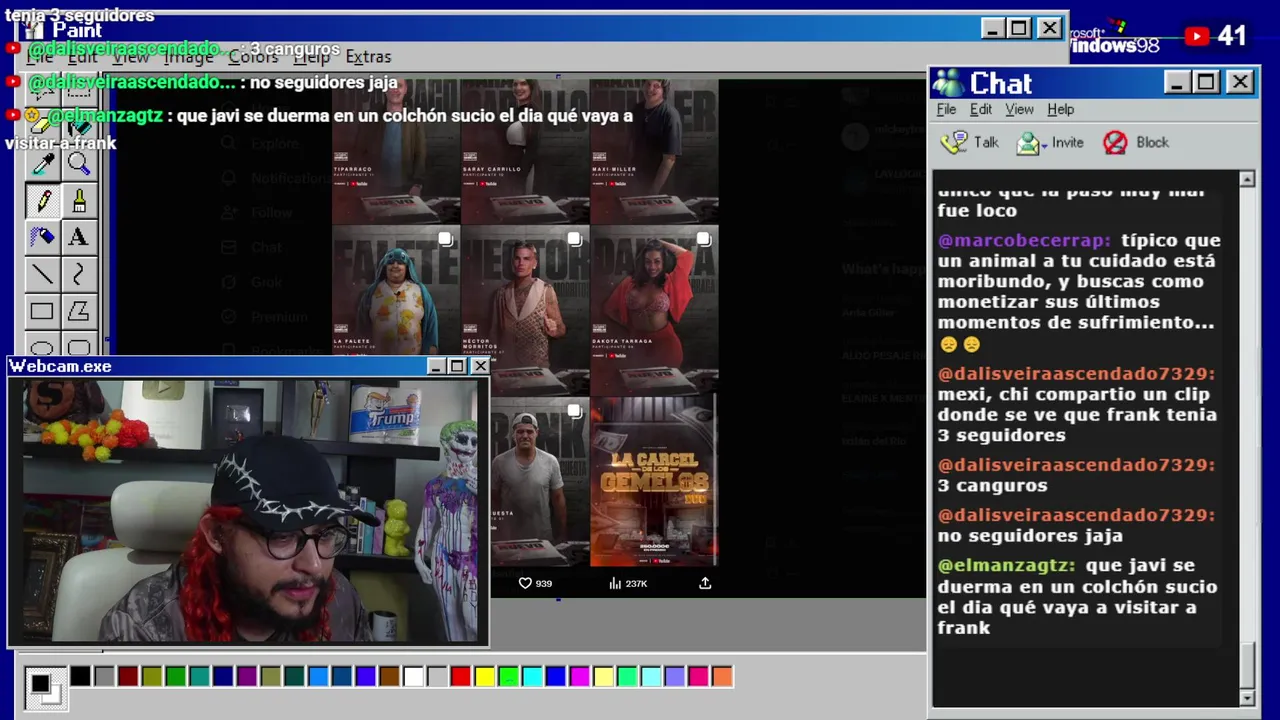Viewport: 1280px width, 720px height.
Task: Pick the cyan color swatch
Action: (532, 677)
